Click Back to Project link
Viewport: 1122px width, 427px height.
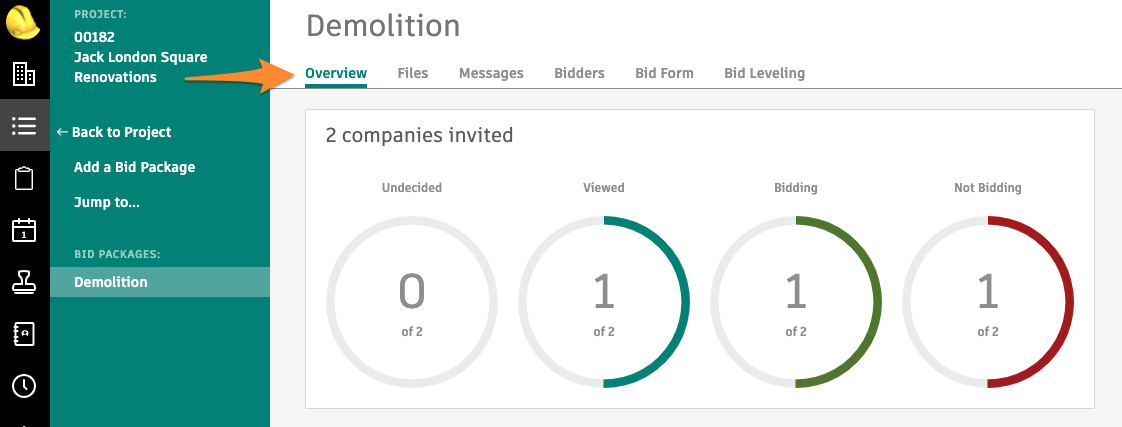114,132
